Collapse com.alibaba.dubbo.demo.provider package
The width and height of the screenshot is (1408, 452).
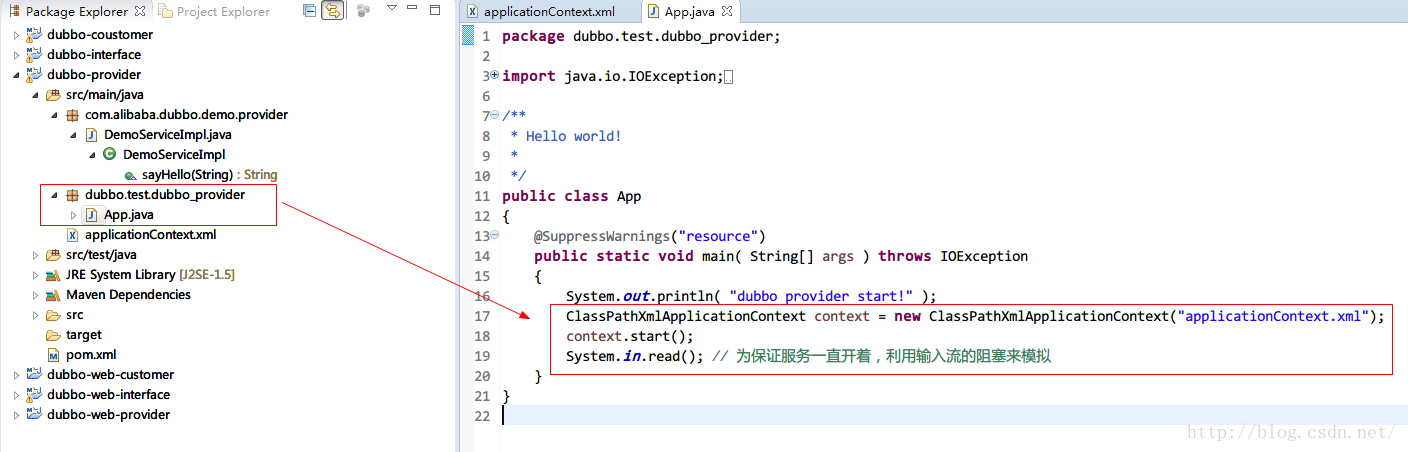click(x=55, y=115)
